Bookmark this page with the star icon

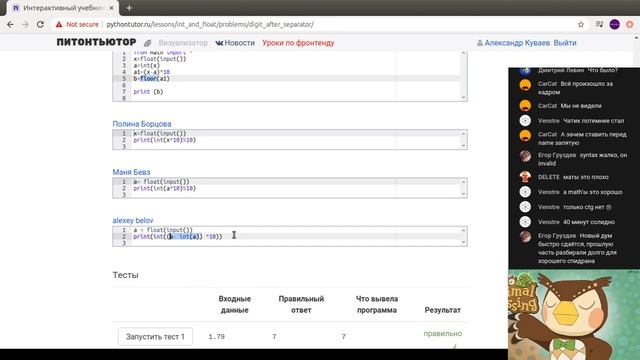[581, 24]
